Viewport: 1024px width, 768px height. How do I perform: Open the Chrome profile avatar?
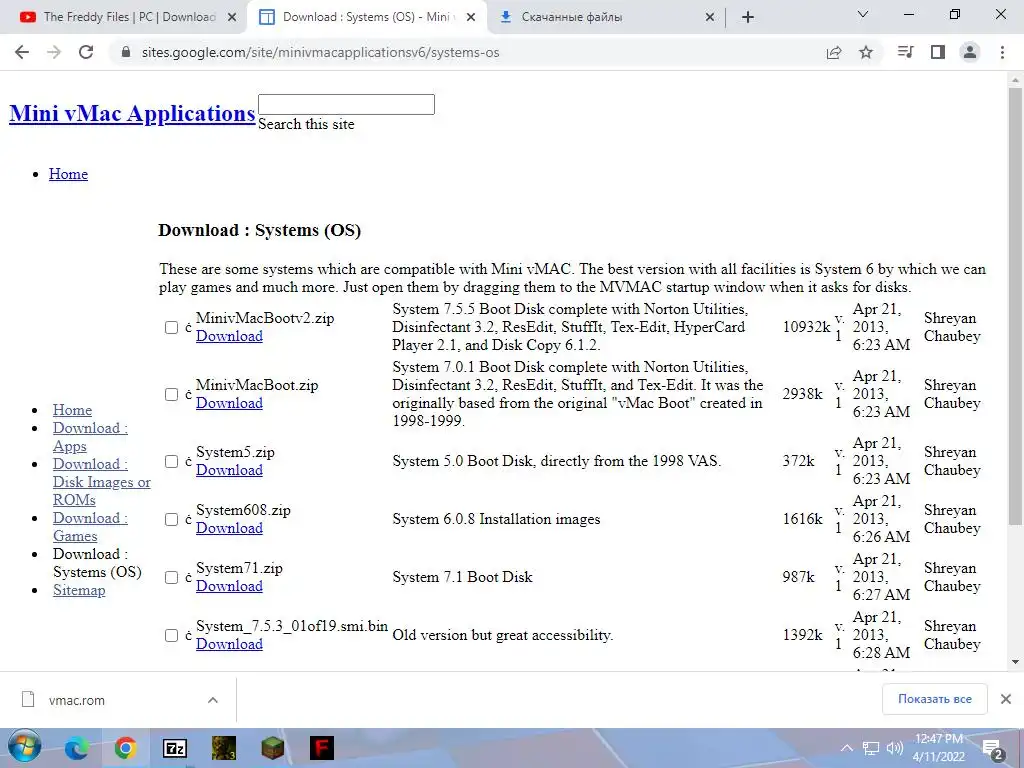970,52
